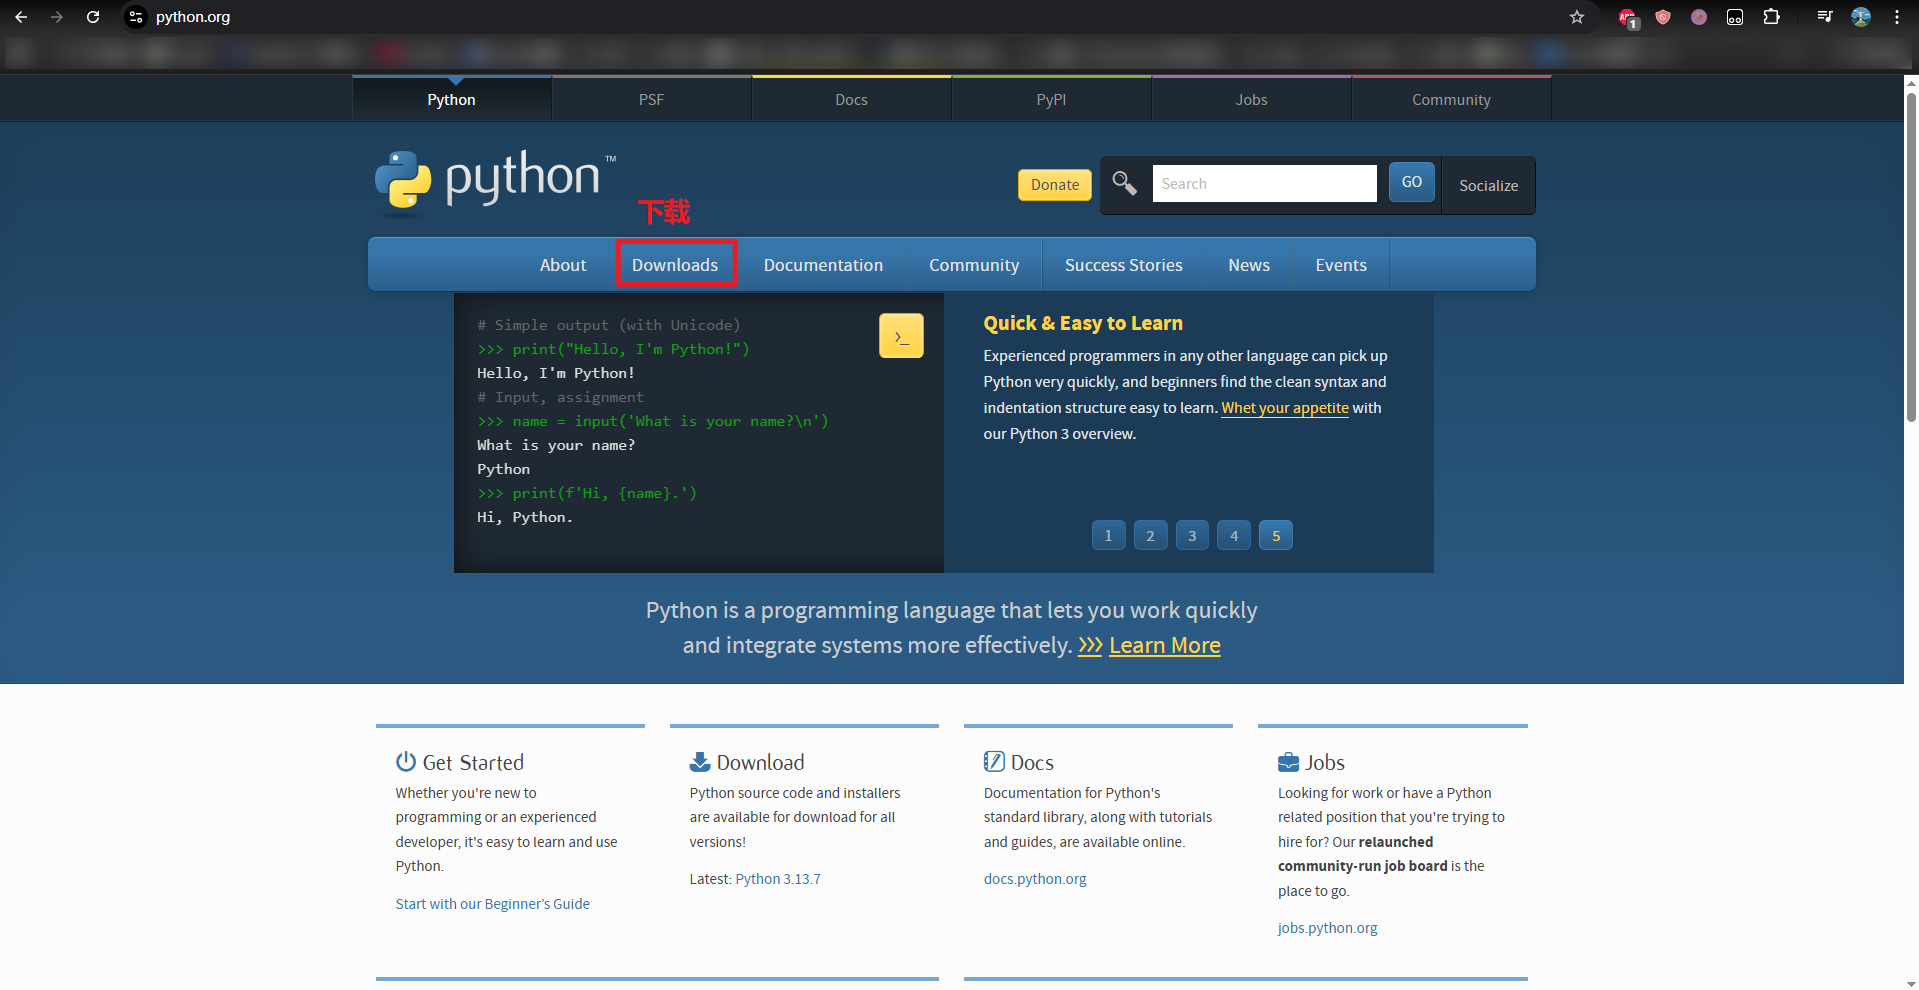1919x990 pixels.
Task: Click the yellow Donate button
Action: 1055,185
